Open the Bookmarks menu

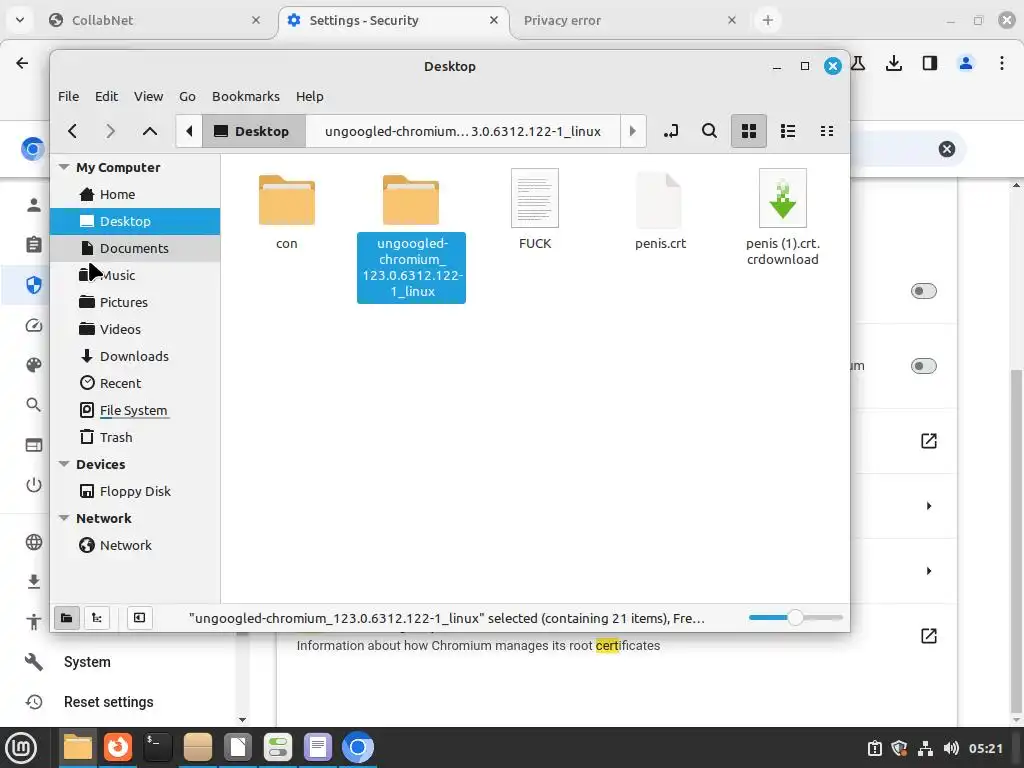click(x=246, y=97)
